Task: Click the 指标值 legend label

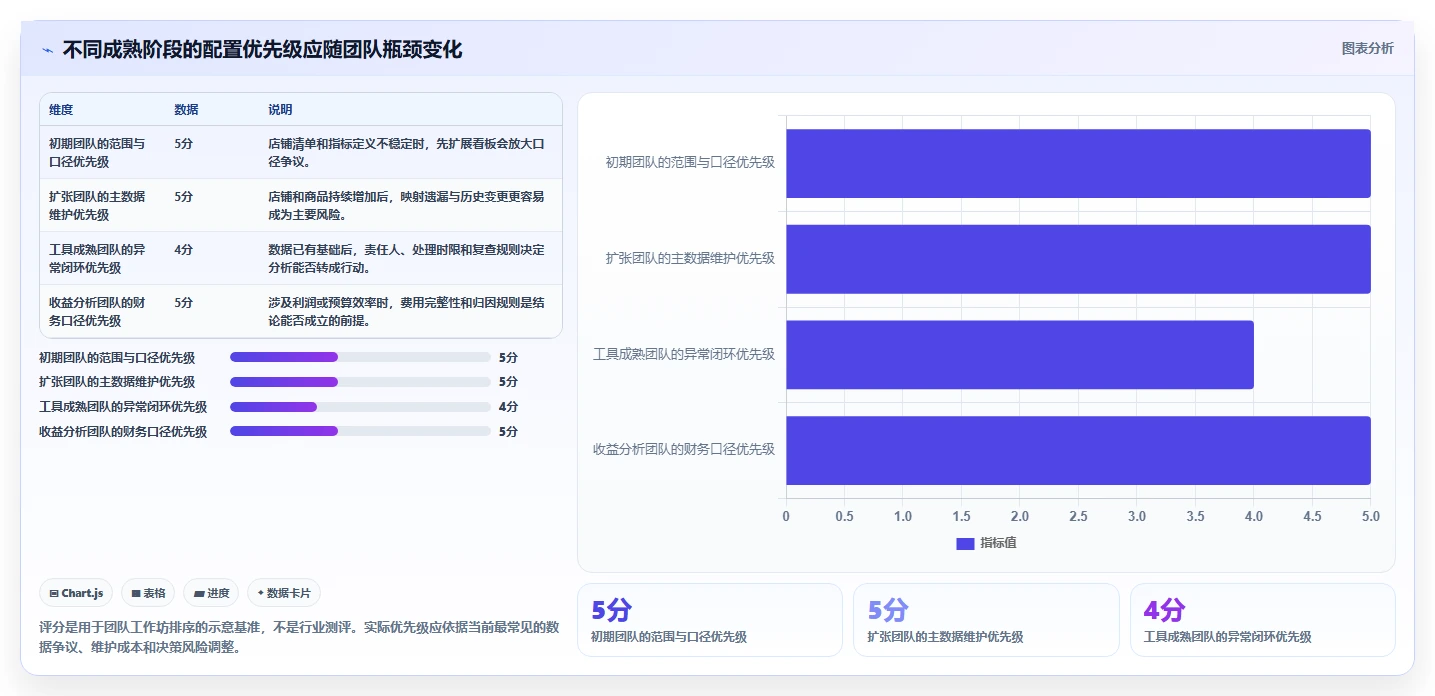Action: click(x=998, y=543)
